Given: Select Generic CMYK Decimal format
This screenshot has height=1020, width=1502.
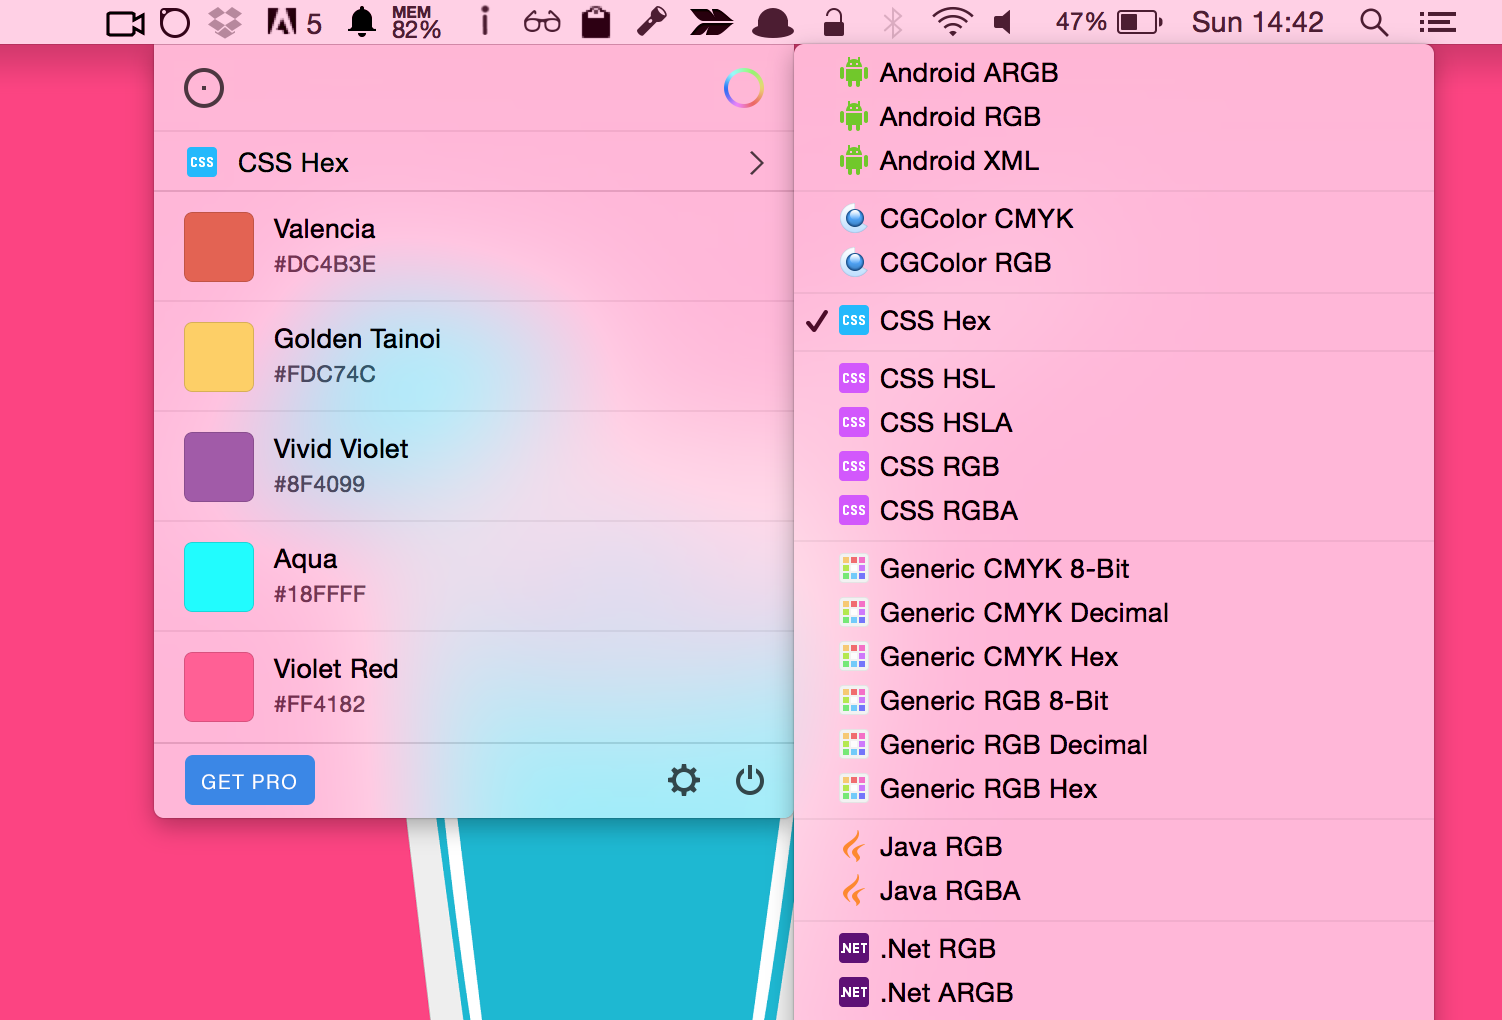Looking at the screenshot, I should point(1114,613).
